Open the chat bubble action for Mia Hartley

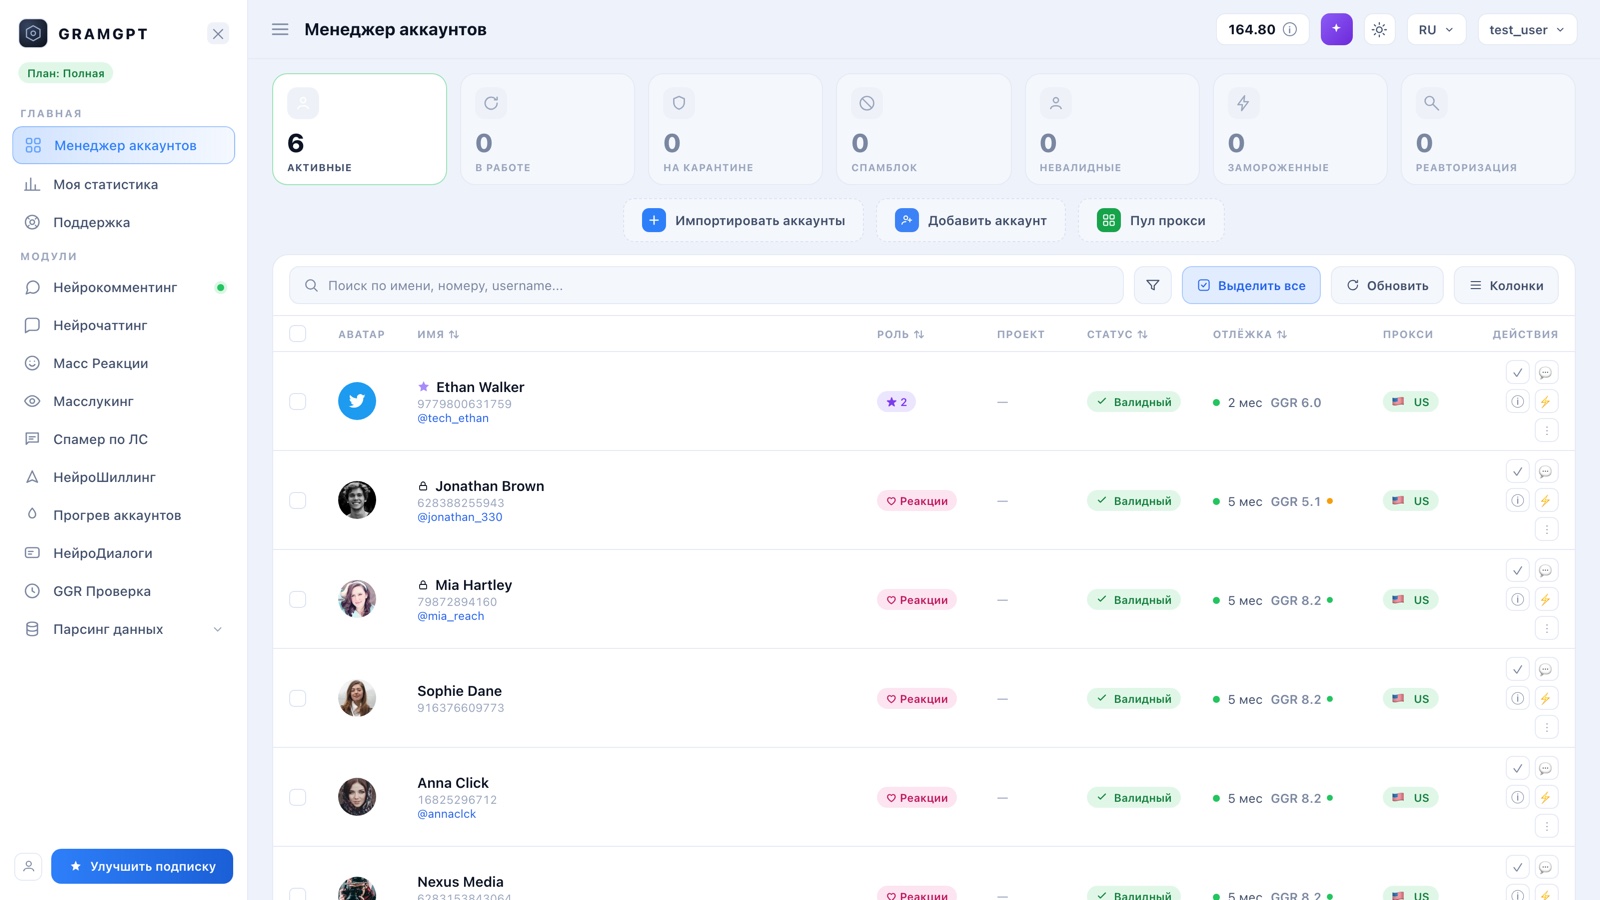[1546, 571]
